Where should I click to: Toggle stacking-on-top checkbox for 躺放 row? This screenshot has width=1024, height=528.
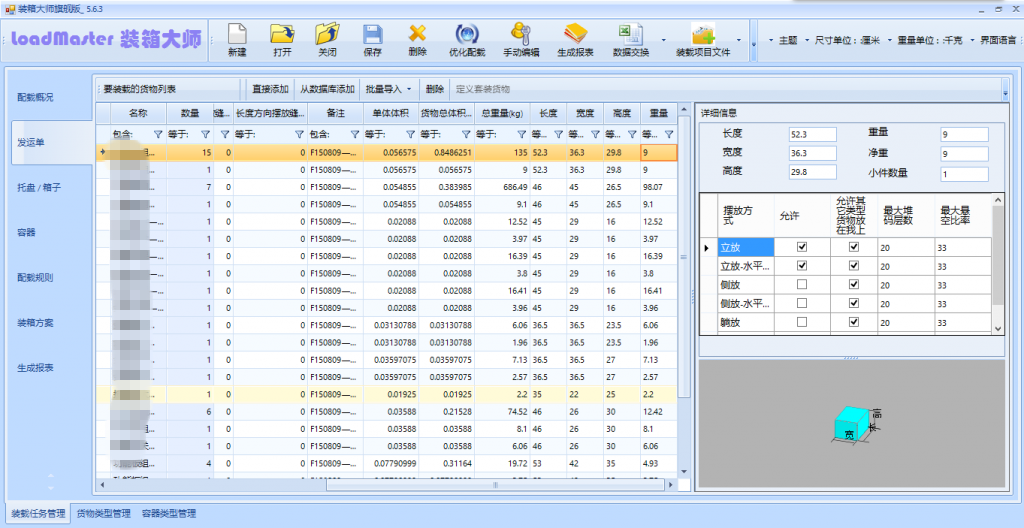tap(853, 322)
